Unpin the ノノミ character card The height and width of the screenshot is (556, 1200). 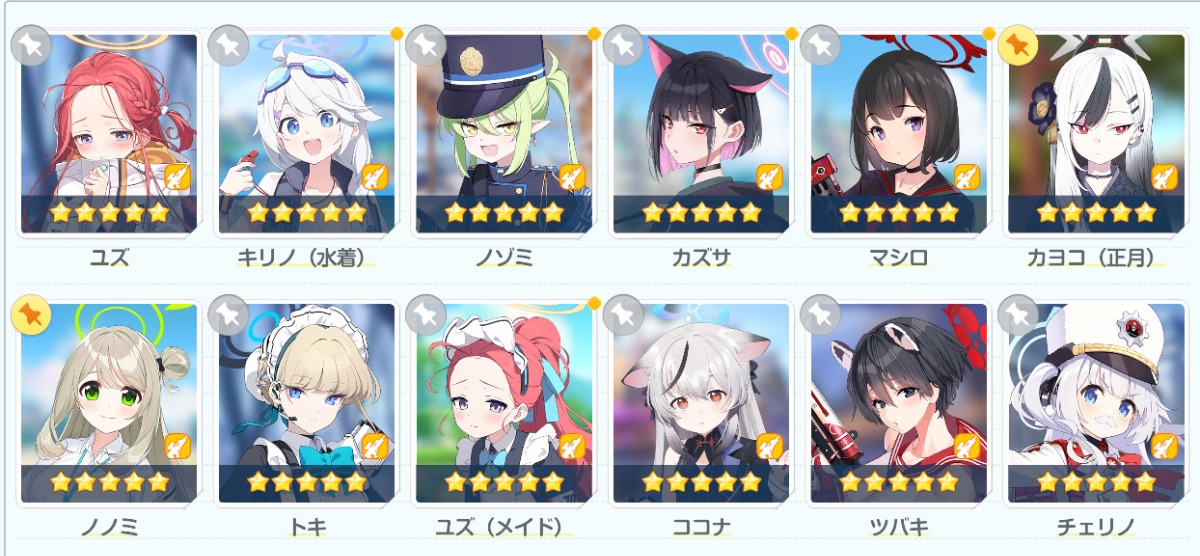point(31,314)
